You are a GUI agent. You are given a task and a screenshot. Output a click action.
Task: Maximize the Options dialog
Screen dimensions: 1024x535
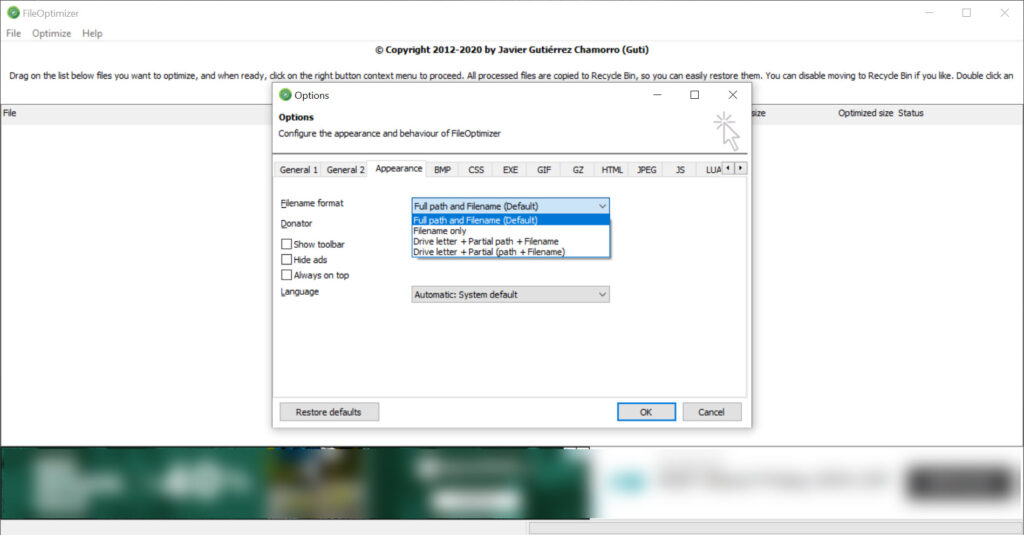[x=695, y=95]
